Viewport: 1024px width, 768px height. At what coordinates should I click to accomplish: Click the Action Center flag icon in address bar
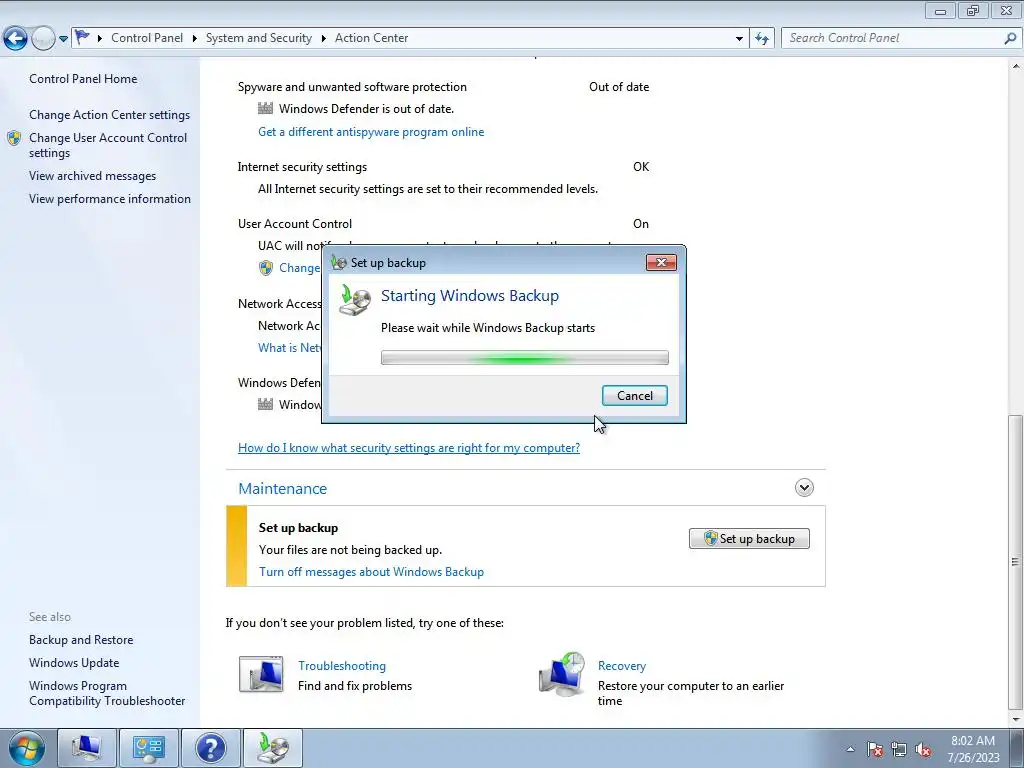point(82,37)
